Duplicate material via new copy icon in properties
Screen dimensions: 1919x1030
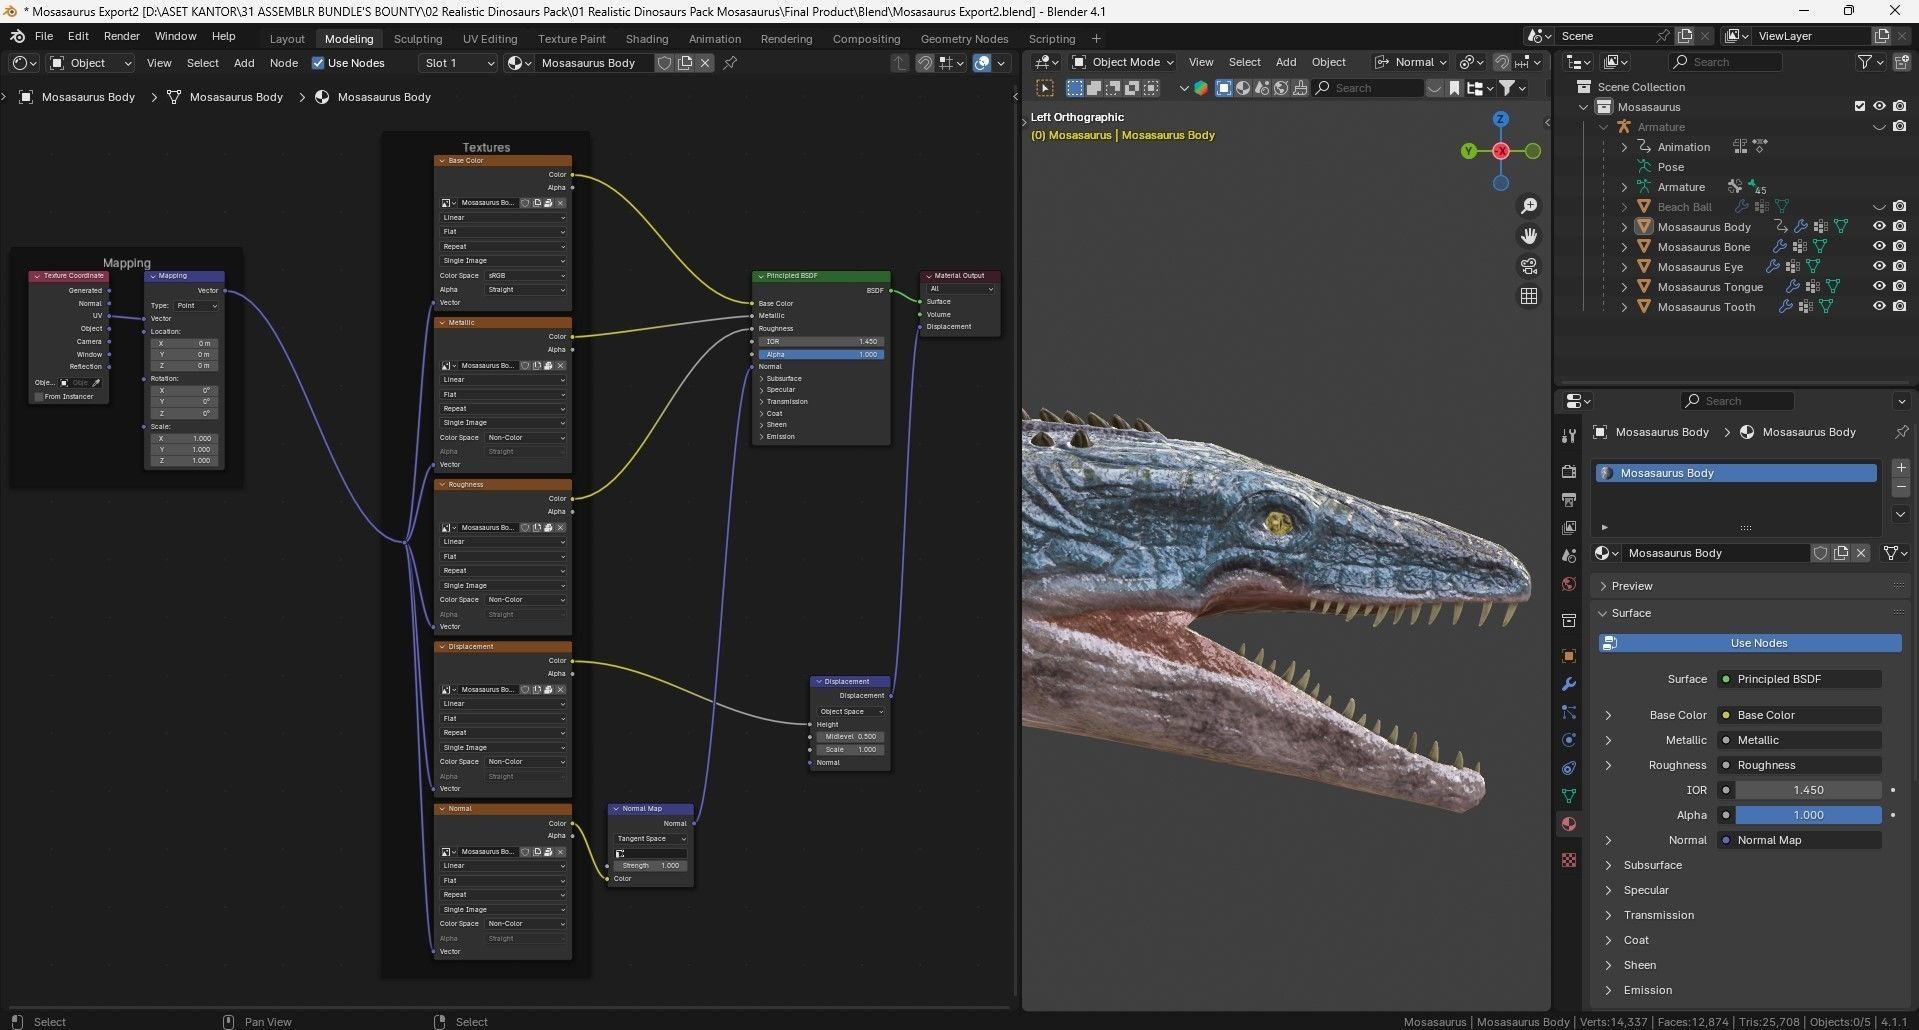tap(1841, 553)
